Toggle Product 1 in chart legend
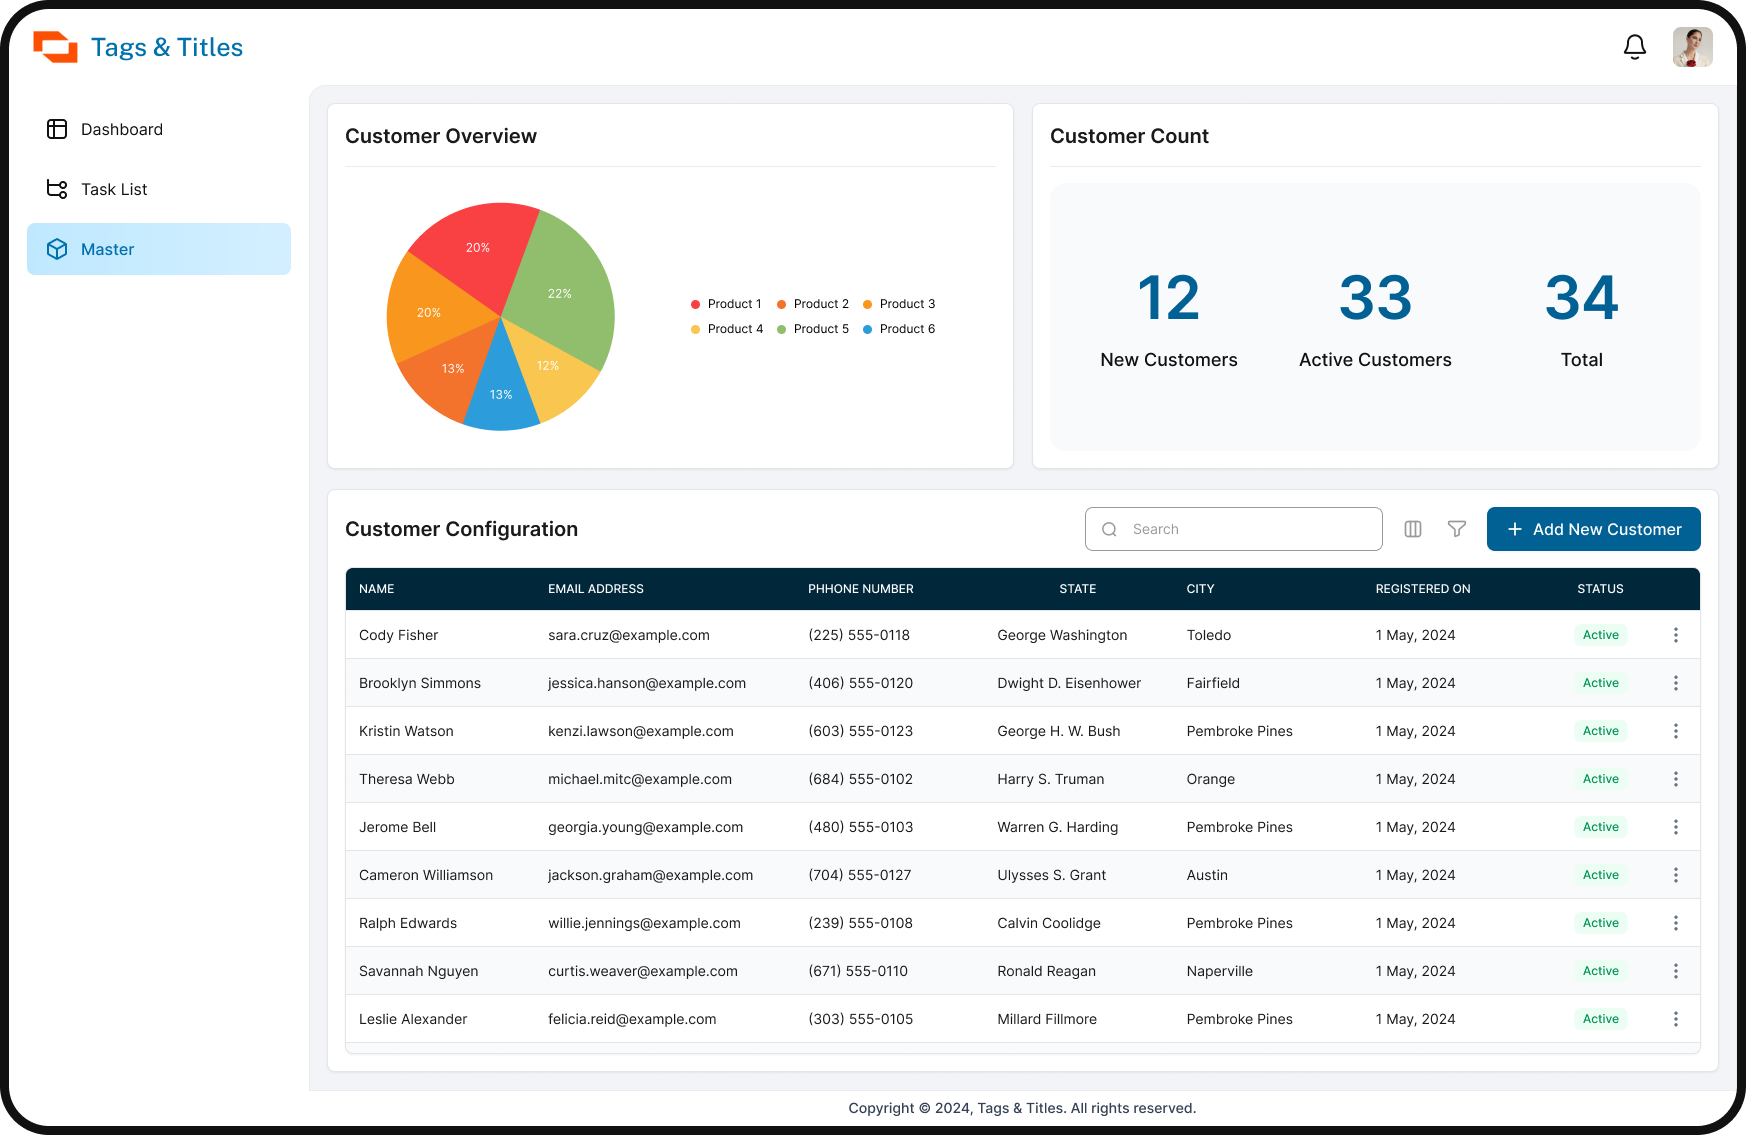The height and width of the screenshot is (1135, 1746). tap(726, 304)
